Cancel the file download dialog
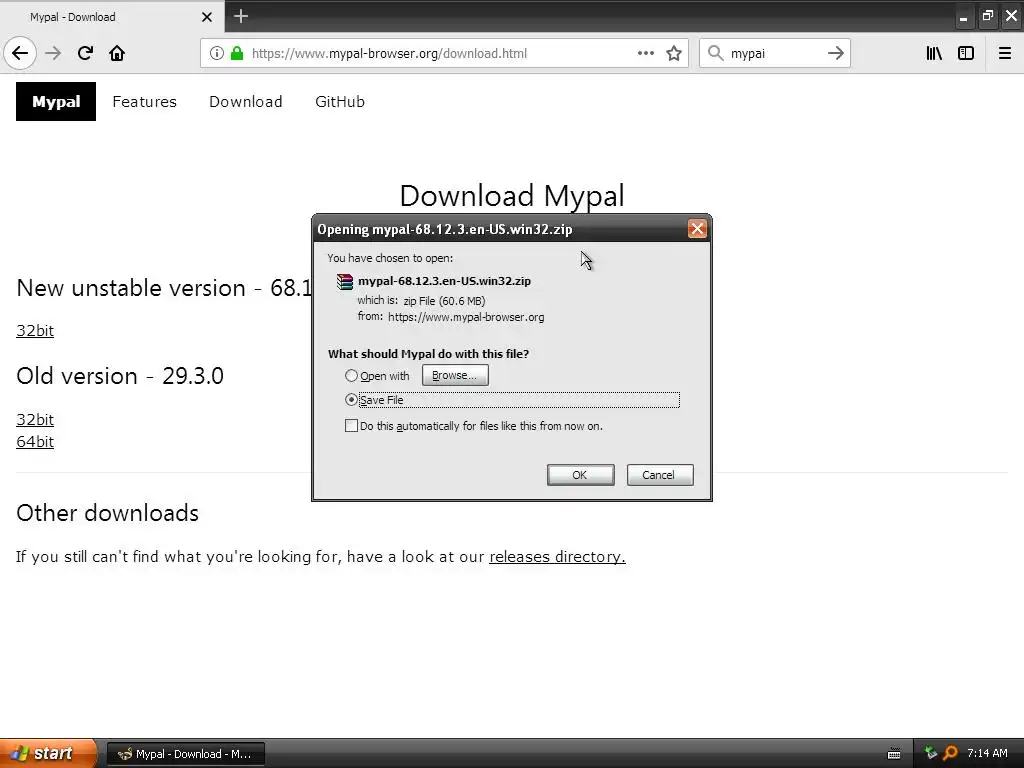Viewport: 1024px width, 768px height. [660, 475]
